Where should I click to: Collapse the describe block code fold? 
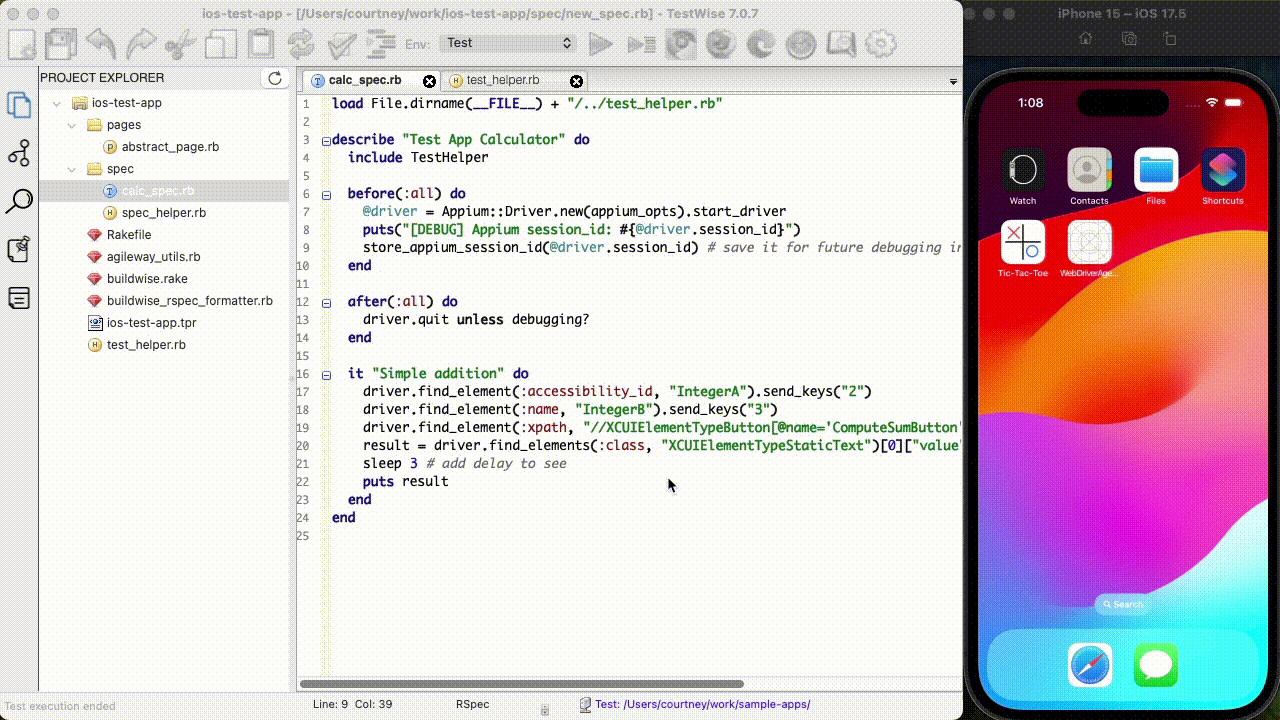coord(326,139)
